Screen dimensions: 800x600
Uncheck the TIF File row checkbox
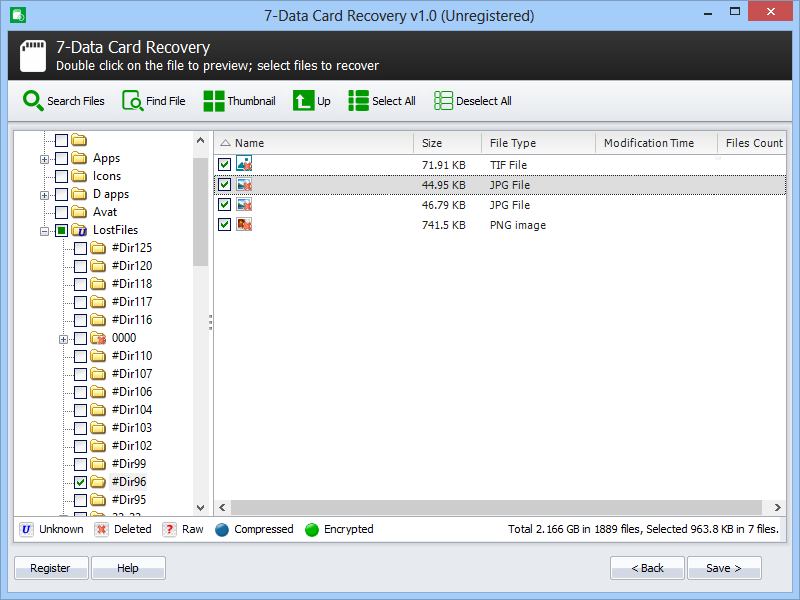pos(225,164)
